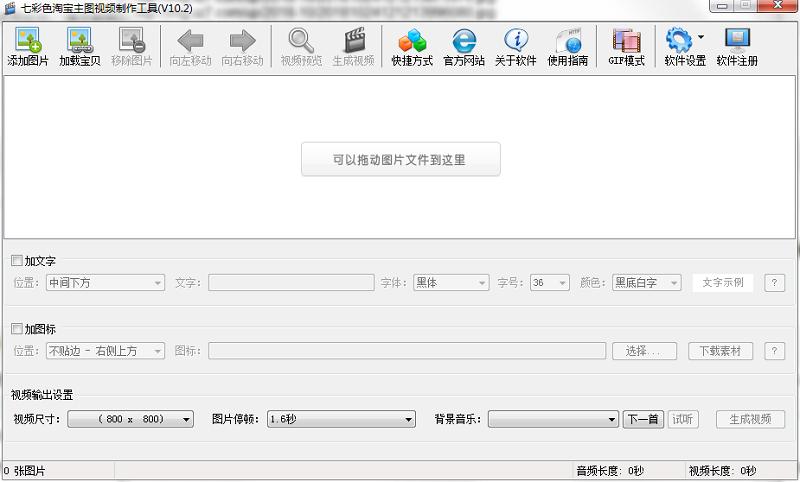Image resolution: width=800 pixels, height=482 pixels.
Task: Open icon position dropdown 不贴边 - 右侧上方
Action: point(105,351)
